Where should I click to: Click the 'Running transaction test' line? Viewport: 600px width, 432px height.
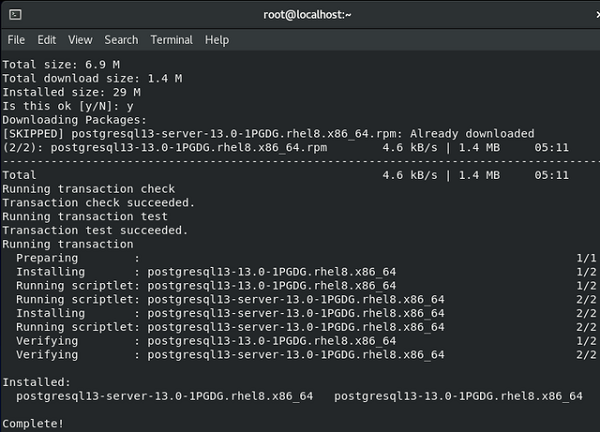click(85, 217)
